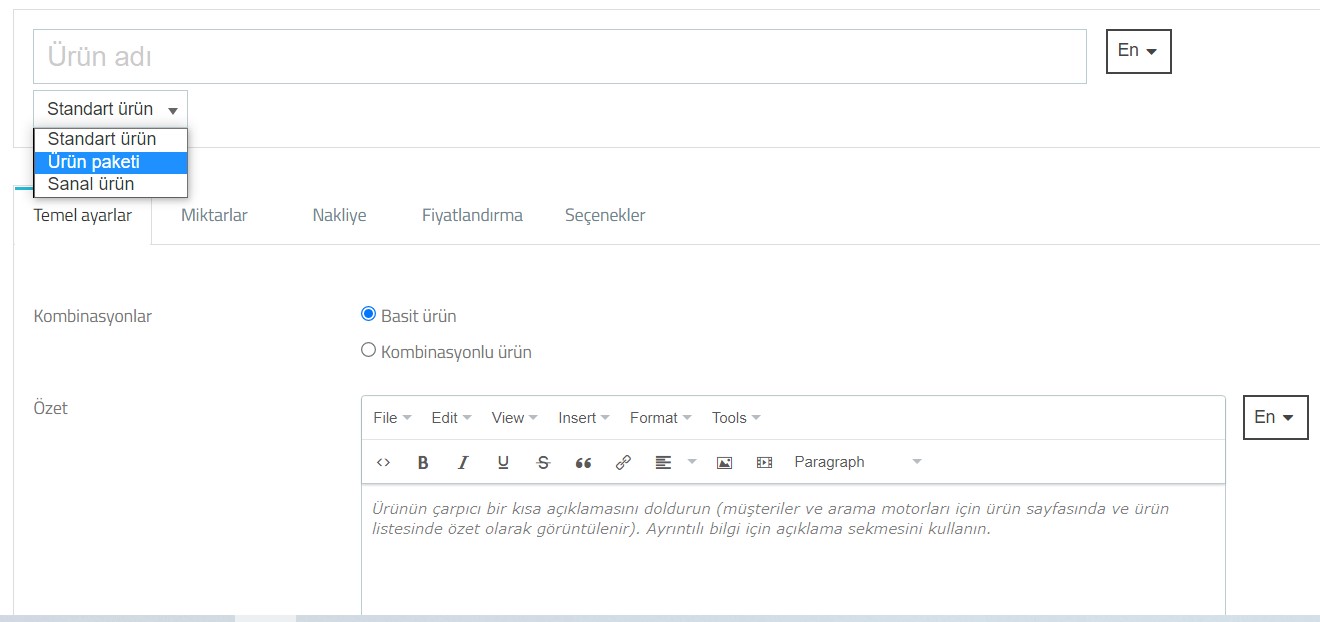
Task: Open the Insert menu in editor
Action: click(x=584, y=418)
